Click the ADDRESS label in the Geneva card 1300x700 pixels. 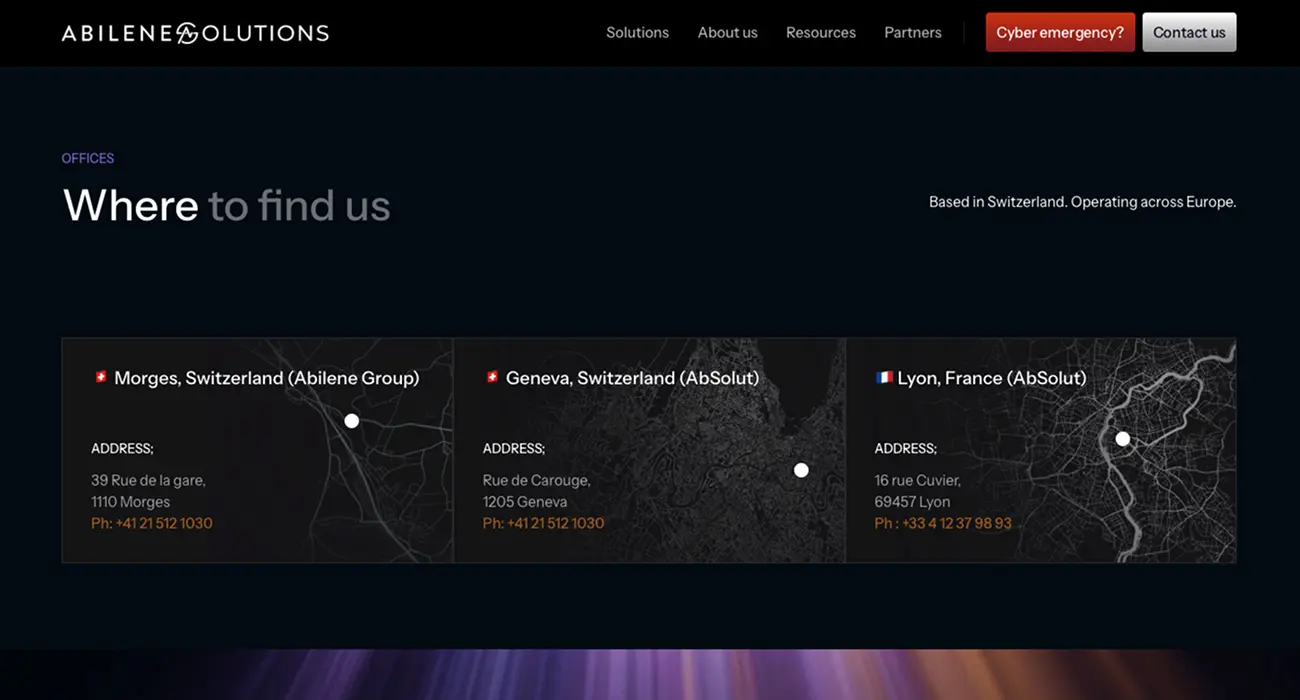click(x=514, y=449)
